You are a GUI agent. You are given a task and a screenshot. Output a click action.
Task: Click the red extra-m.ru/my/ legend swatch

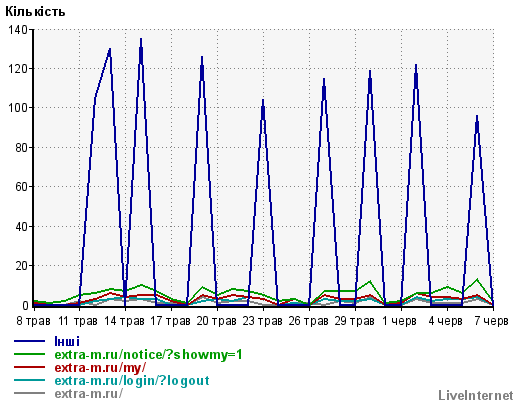click(29, 367)
